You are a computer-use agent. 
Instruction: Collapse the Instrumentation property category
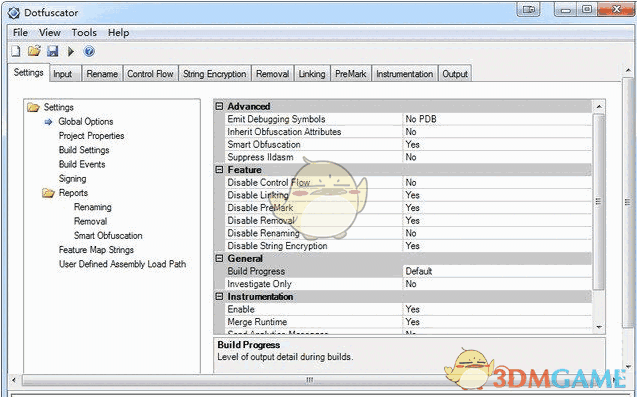(219, 297)
